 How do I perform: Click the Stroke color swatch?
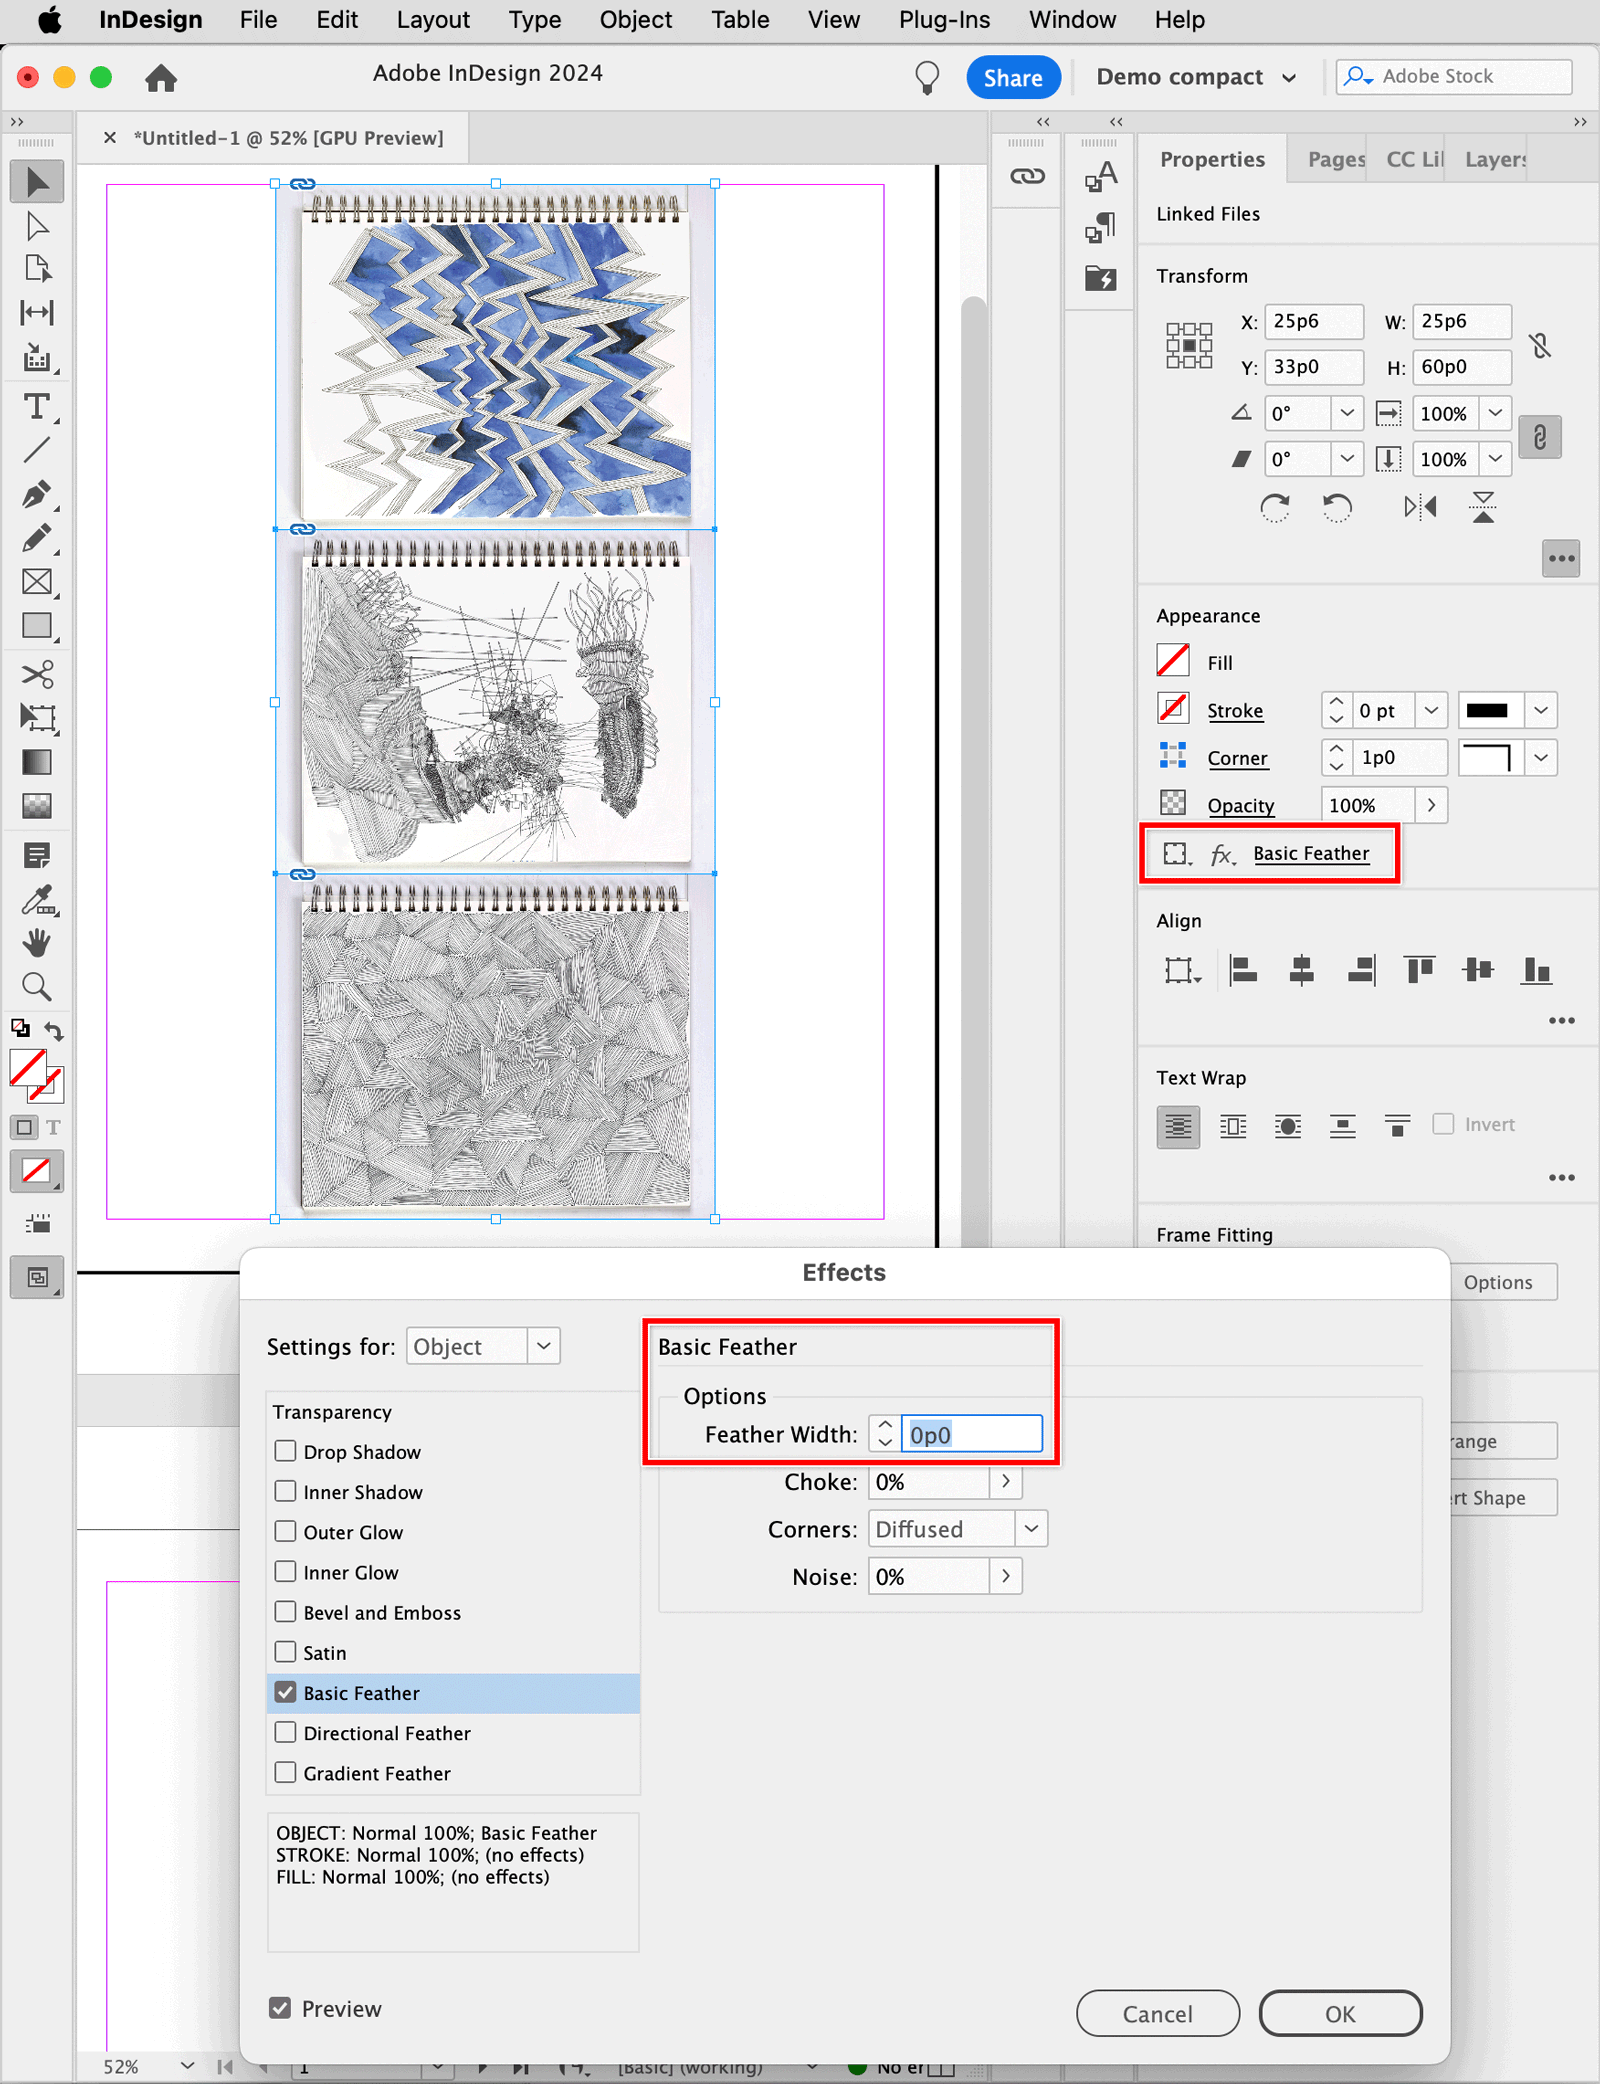pyautogui.click(x=1173, y=709)
